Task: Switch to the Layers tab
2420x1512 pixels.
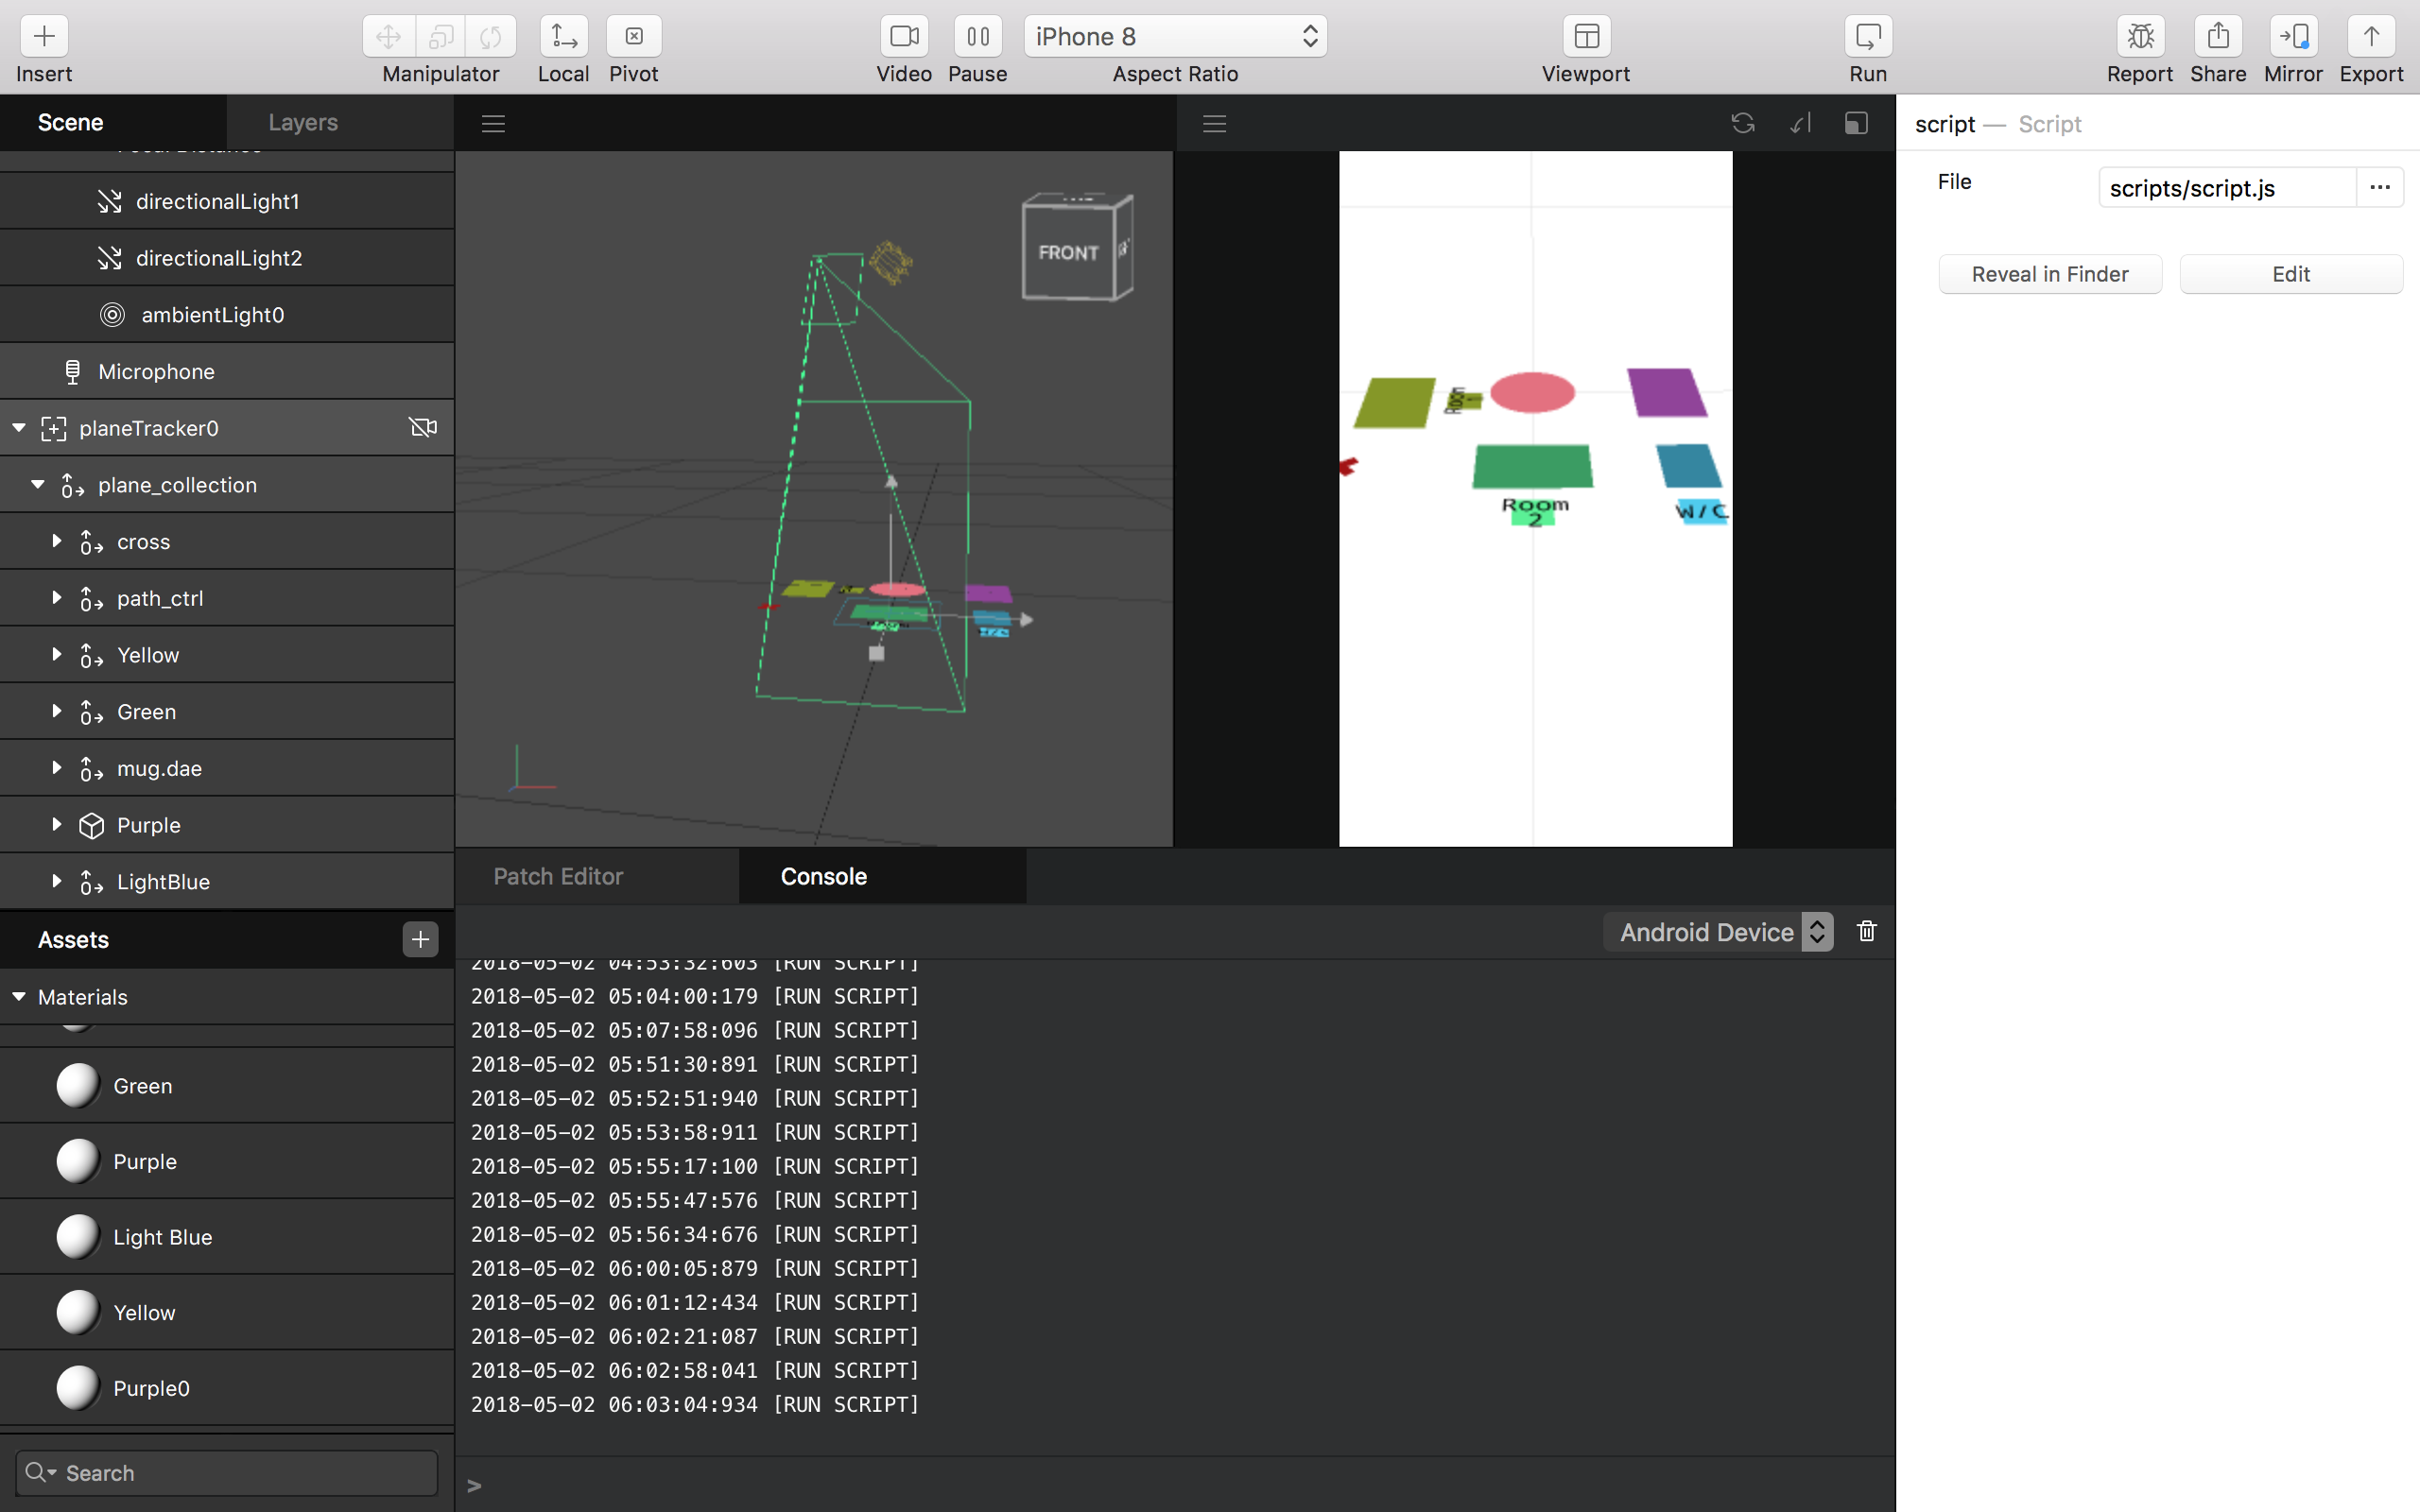Action: pos(303,122)
